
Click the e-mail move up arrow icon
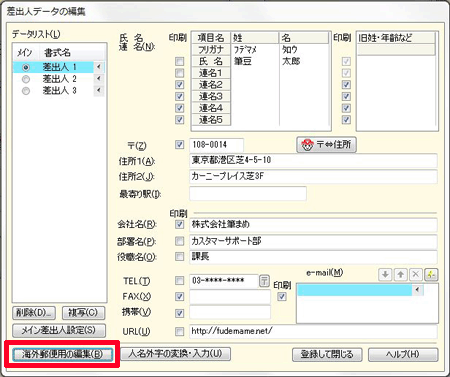pos(401,275)
